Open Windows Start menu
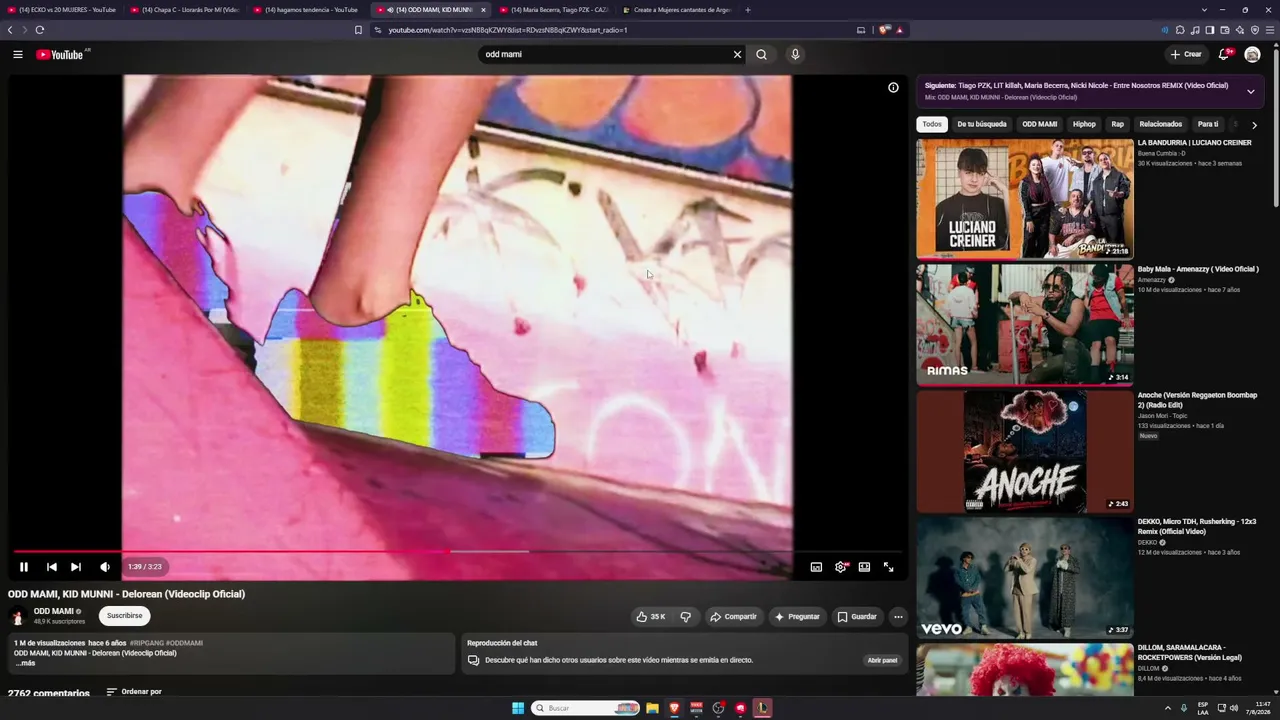1280x720 pixels. [x=518, y=708]
